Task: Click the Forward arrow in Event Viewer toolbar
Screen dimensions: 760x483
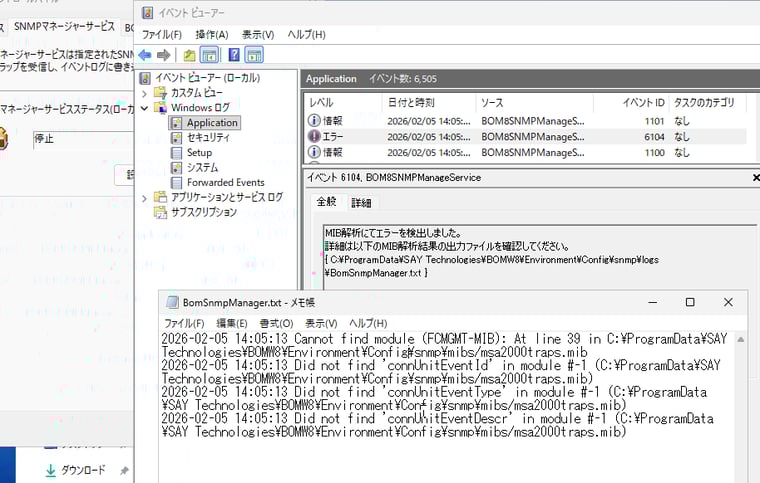Action: (x=163, y=55)
